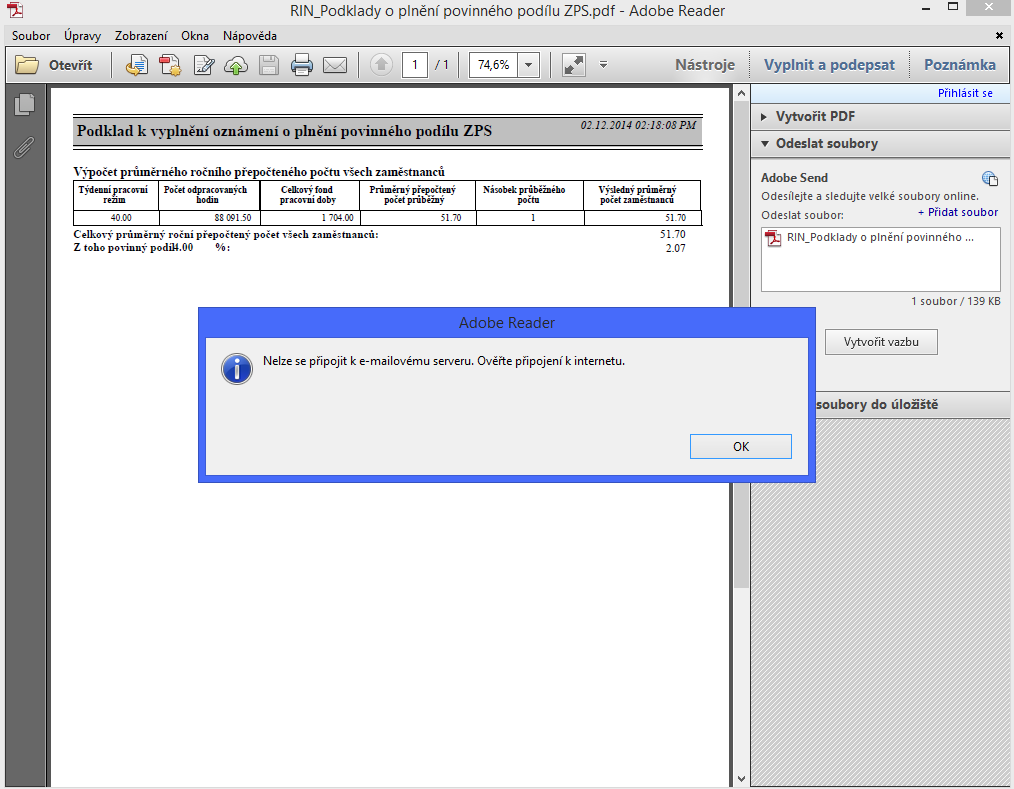Close the document with the menu bar X

click(x=999, y=36)
